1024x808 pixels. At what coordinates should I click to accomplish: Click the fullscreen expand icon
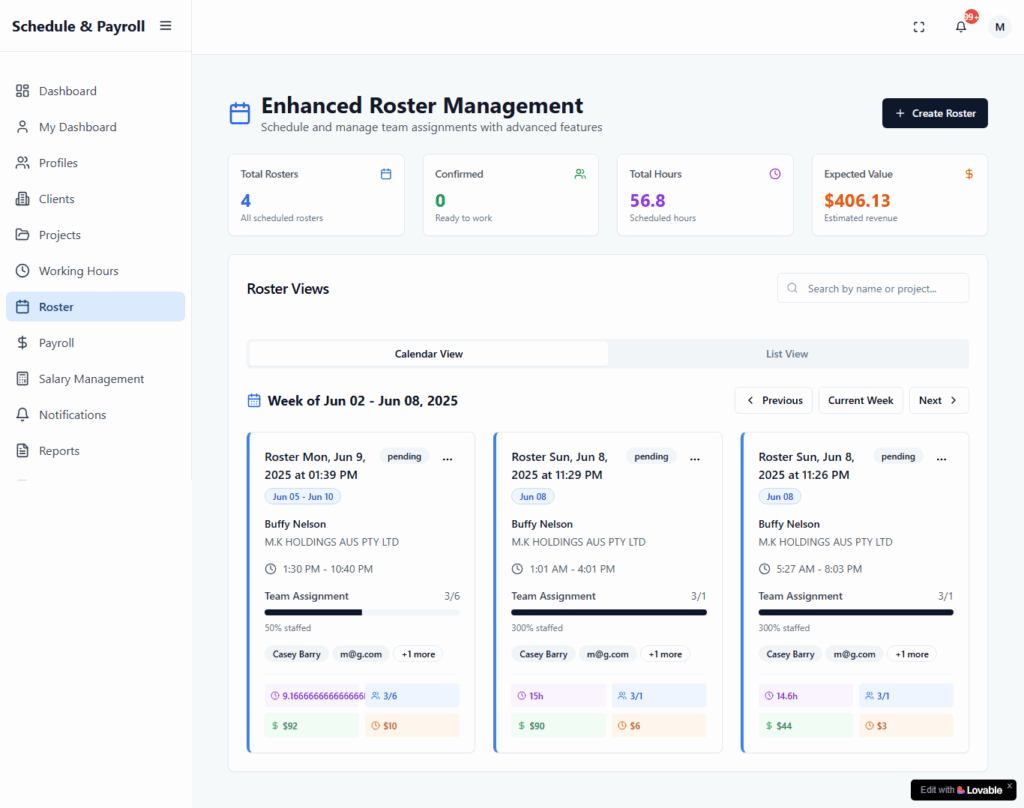click(919, 27)
